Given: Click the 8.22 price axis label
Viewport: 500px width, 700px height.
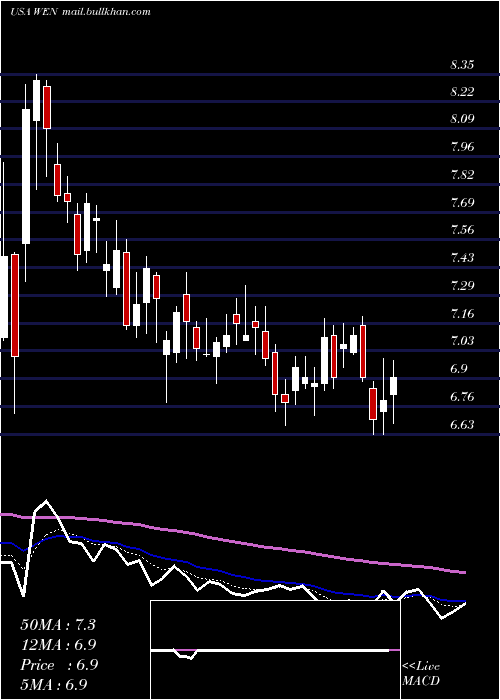Looking at the screenshot, I should [462, 92].
